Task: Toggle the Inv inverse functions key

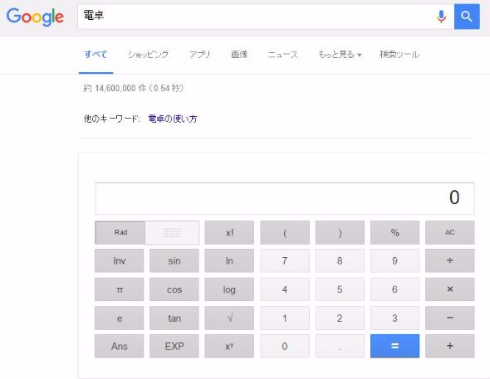Action: pos(119,261)
